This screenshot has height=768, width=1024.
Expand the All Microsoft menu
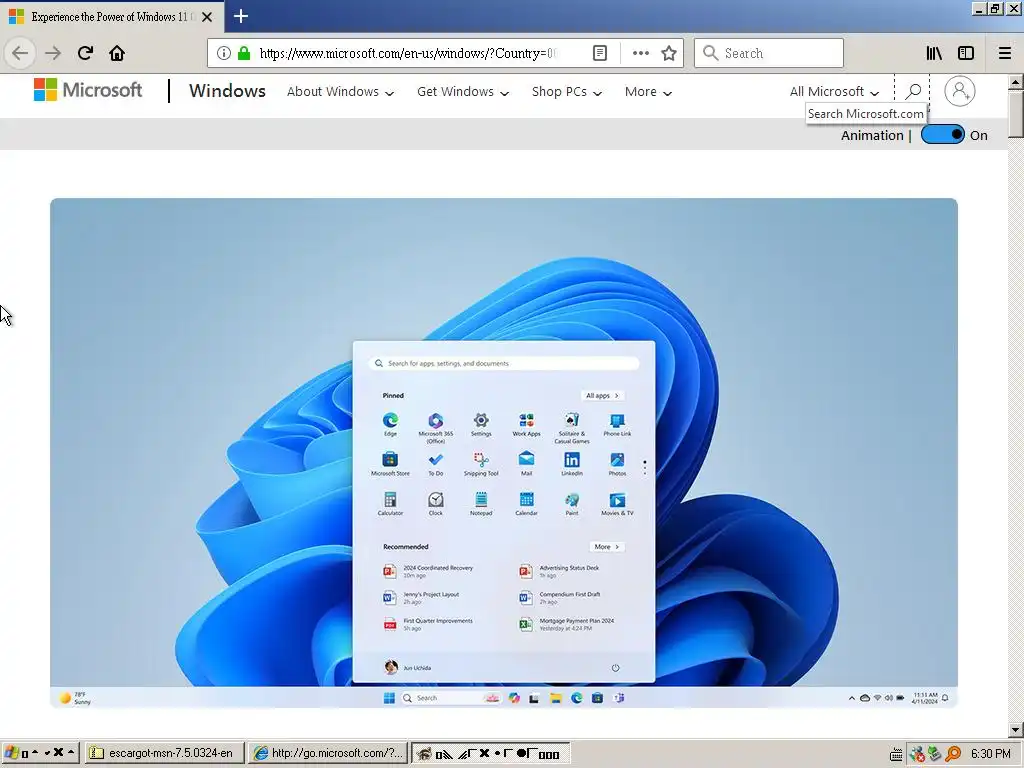coord(834,92)
